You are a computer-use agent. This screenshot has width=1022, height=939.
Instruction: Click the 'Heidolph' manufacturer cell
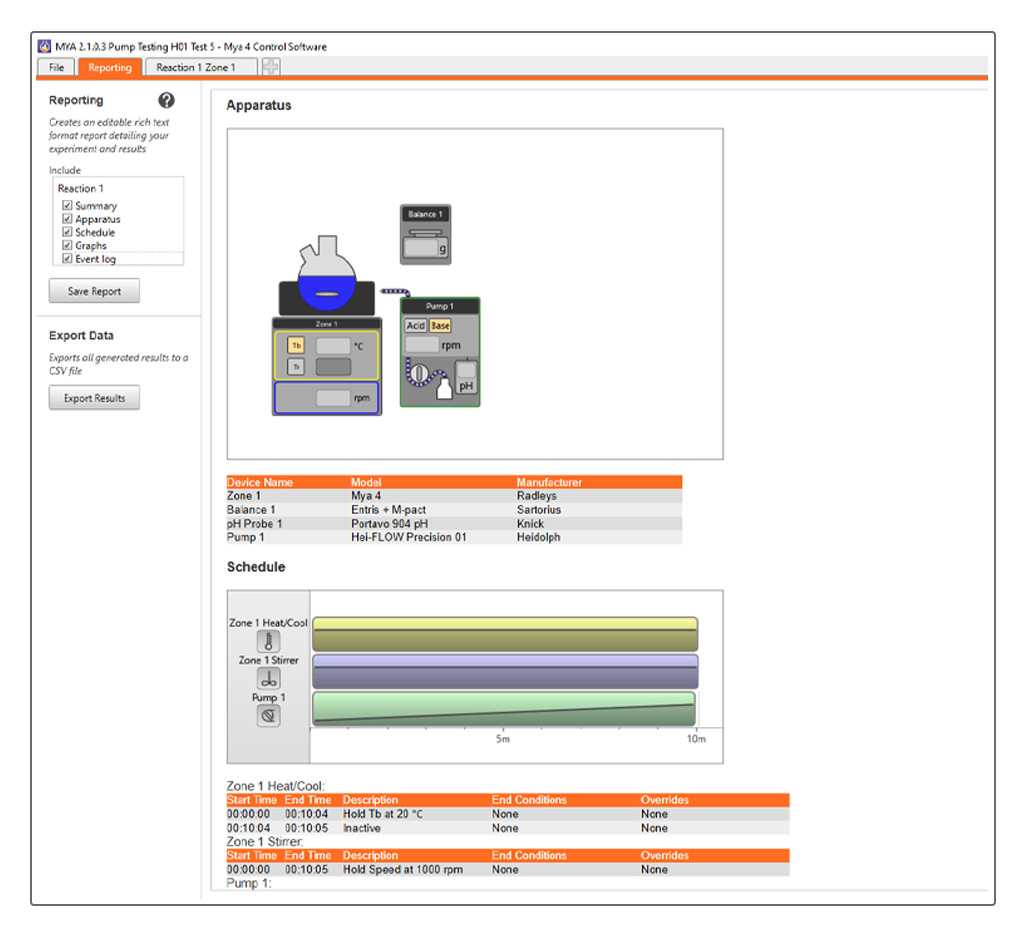pyautogui.click(x=538, y=538)
